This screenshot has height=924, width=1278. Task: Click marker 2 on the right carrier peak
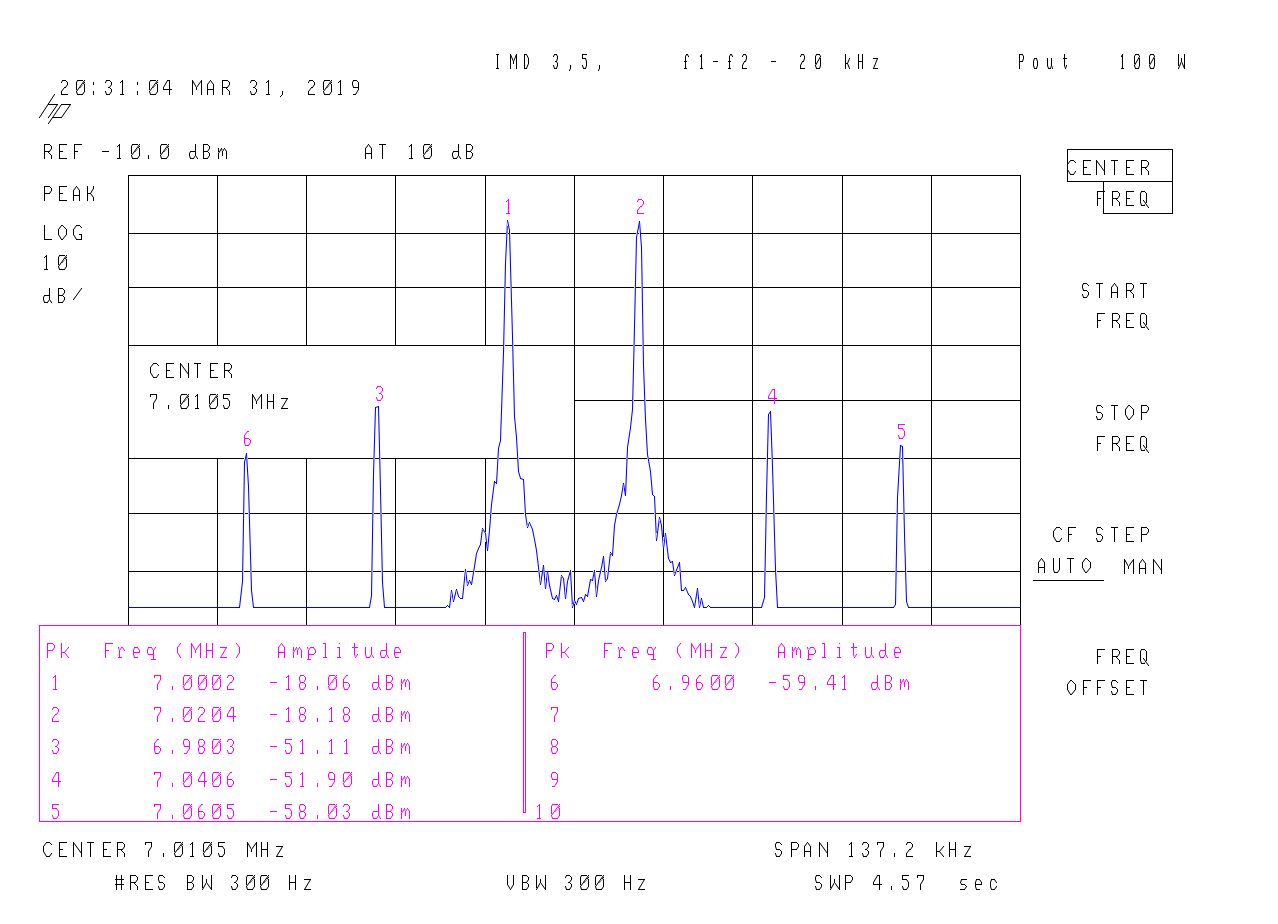tap(640, 208)
